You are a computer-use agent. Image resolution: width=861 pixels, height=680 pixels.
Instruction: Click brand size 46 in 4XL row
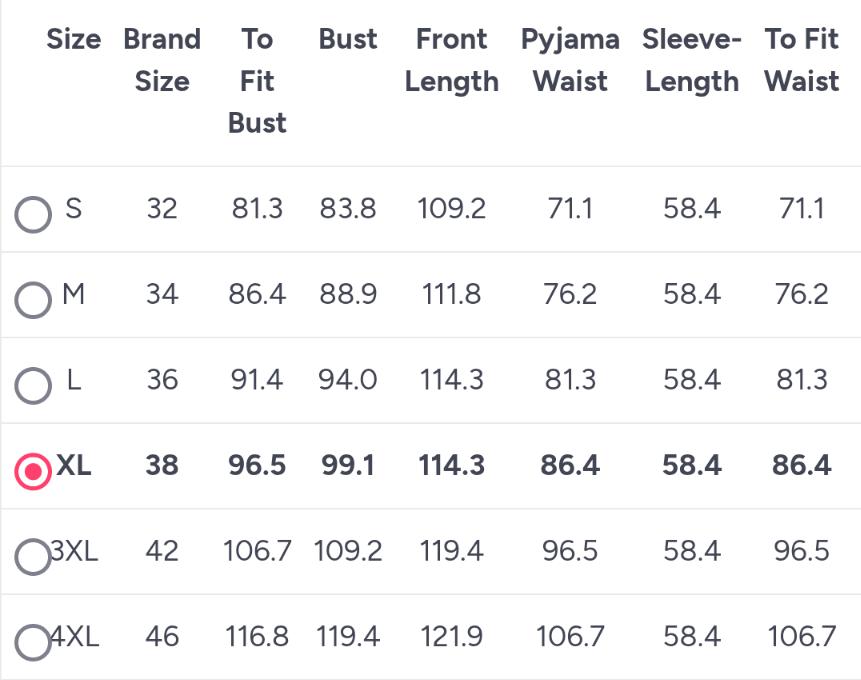point(162,637)
